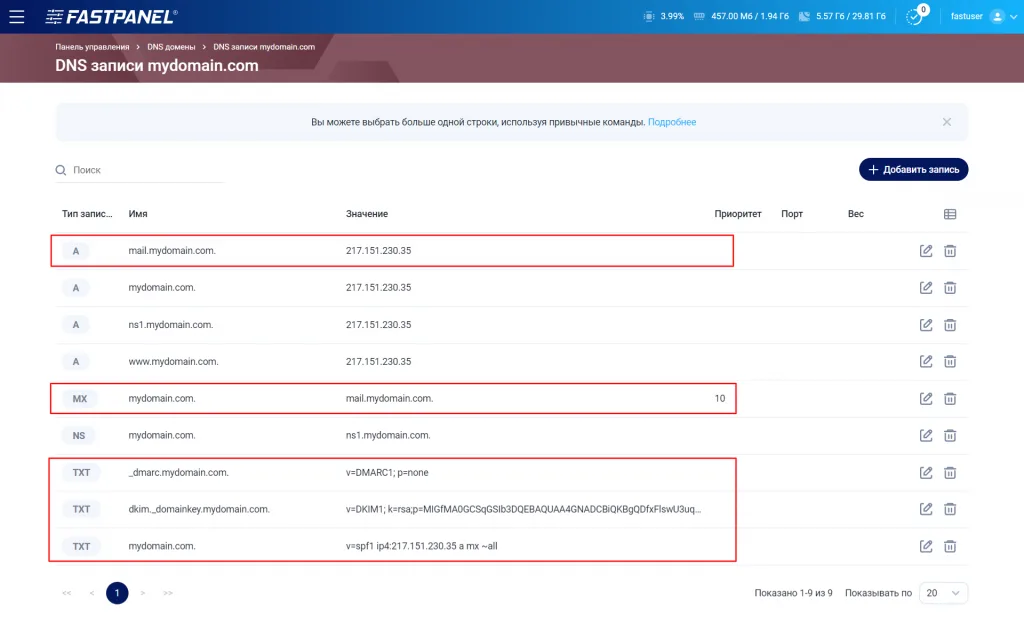Delete the NS record for mydomain.com

(950, 435)
